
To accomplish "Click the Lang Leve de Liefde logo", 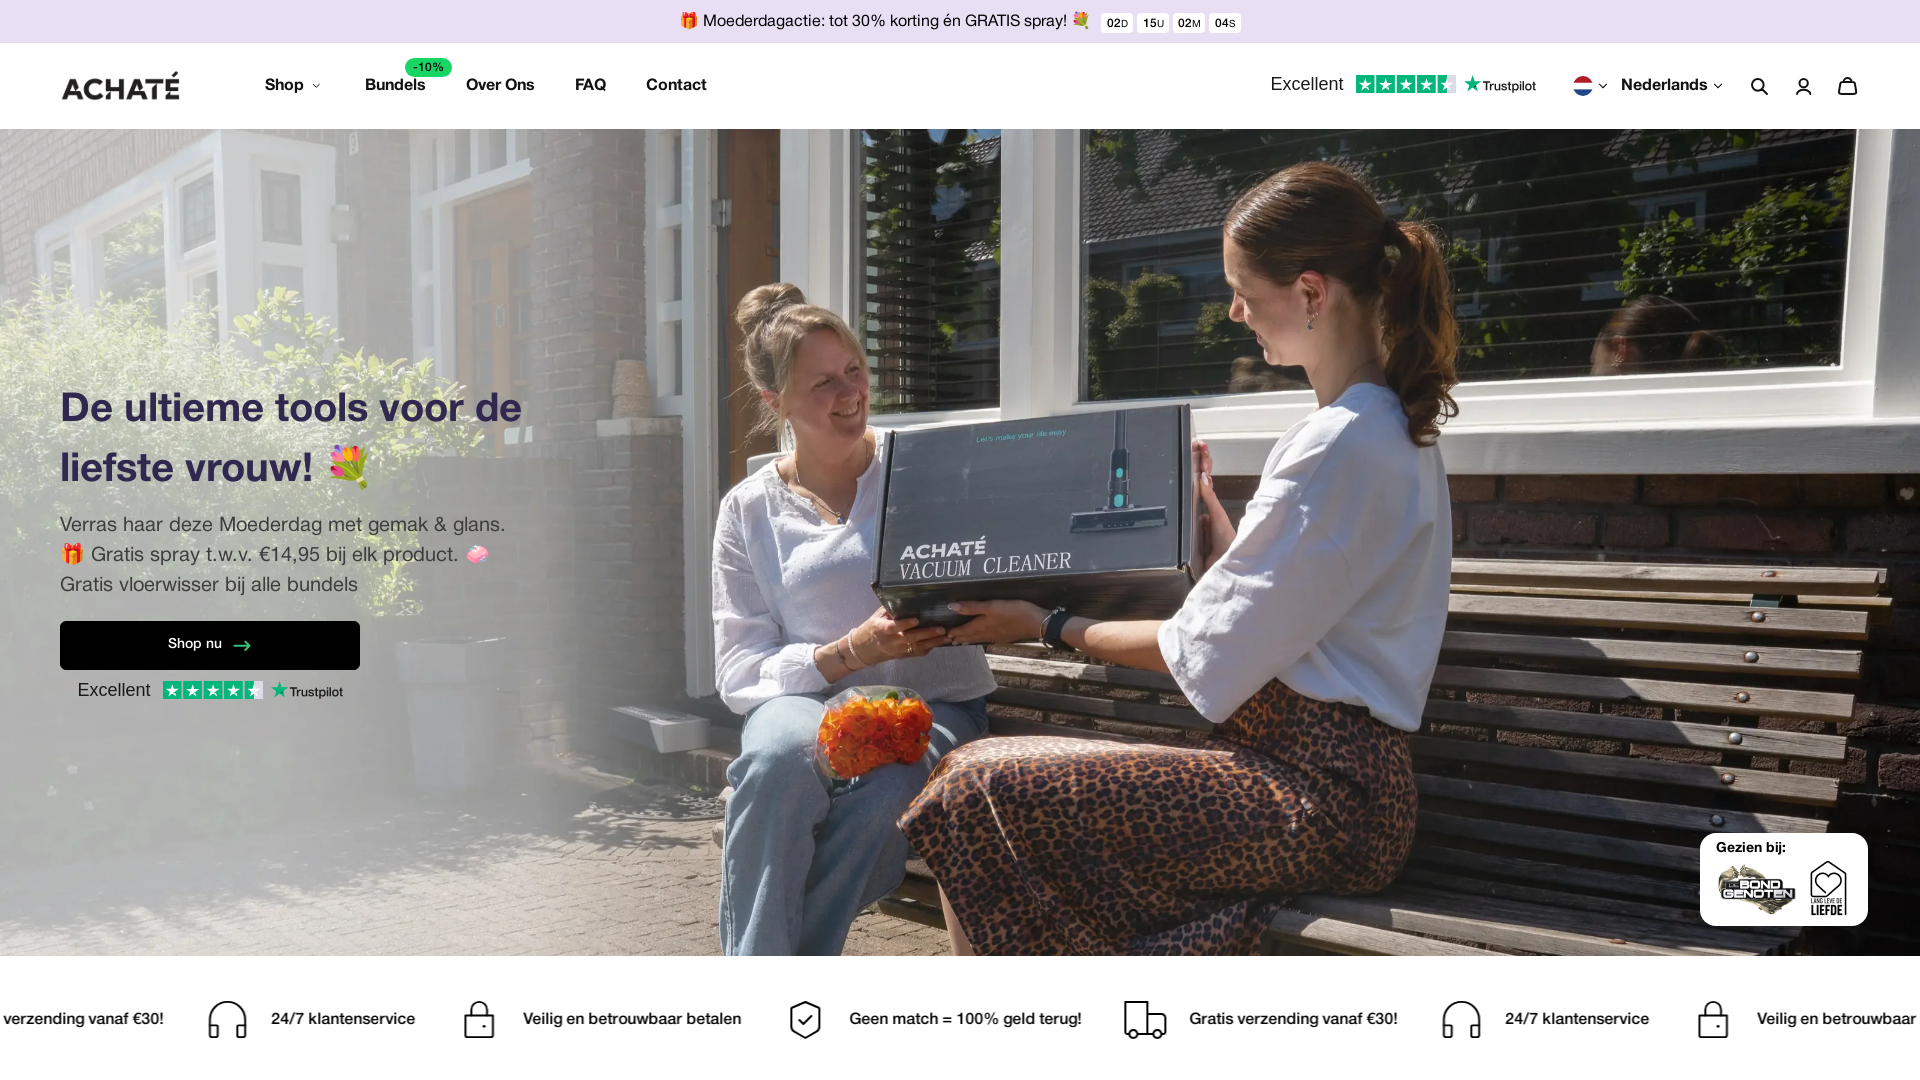I will pyautogui.click(x=1828, y=888).
